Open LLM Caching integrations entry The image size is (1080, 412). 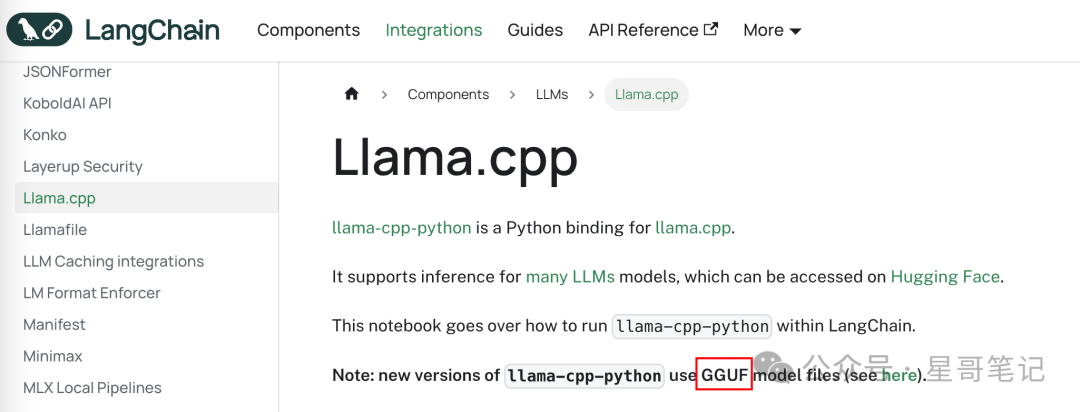[114, 262]
